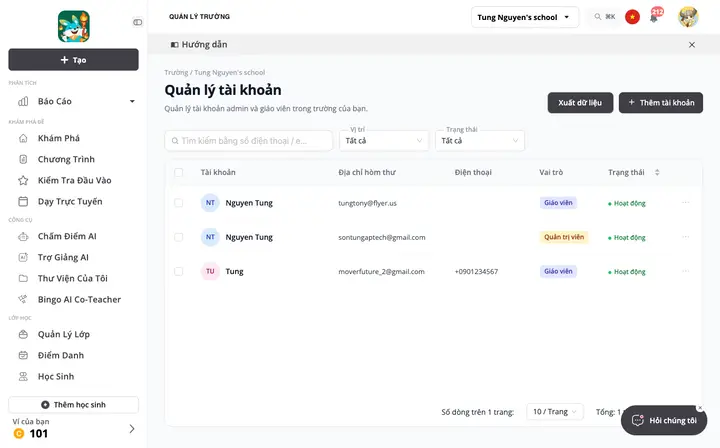Click the rabbit app logo
Viewport: 720px width, 448px height.
(x=73, y=26)
